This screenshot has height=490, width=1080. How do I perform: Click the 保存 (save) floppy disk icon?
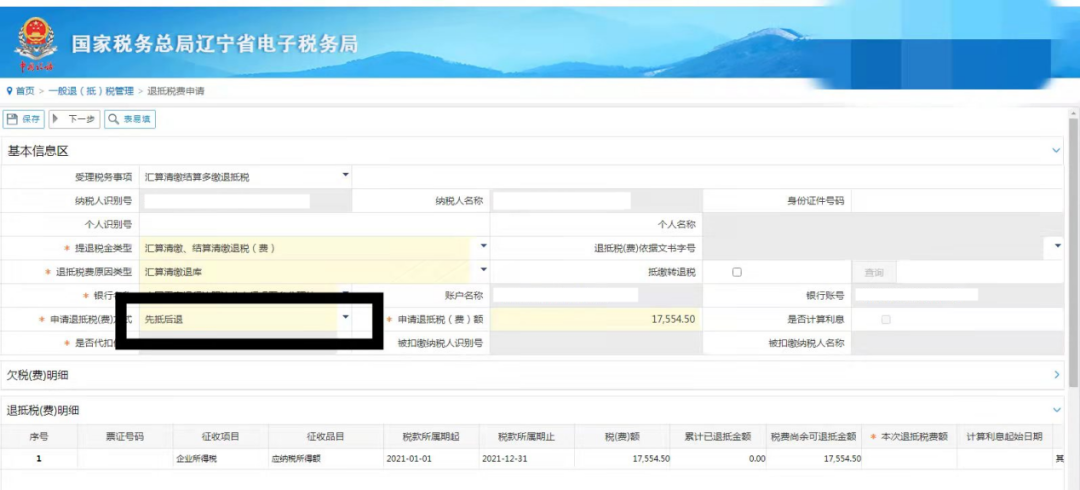tap(13, 119)
